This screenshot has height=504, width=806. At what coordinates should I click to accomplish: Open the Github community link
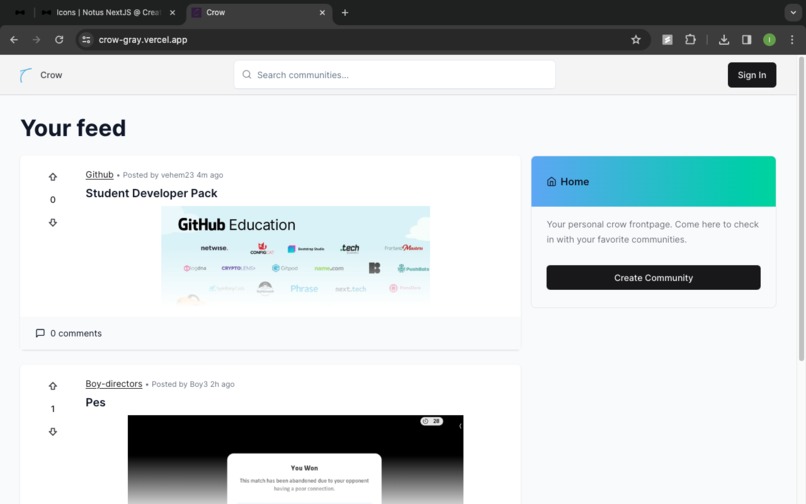coord(99,175)
